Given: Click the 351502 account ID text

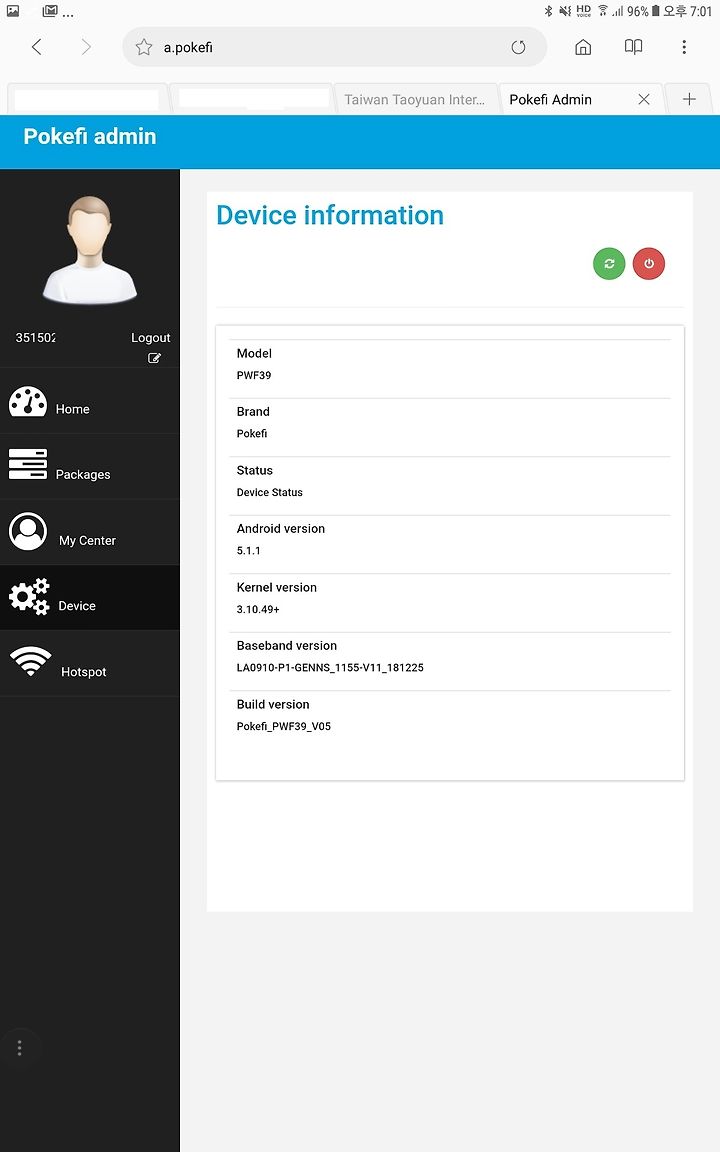Looking at the screenshot, I should (x=35, y=337).
